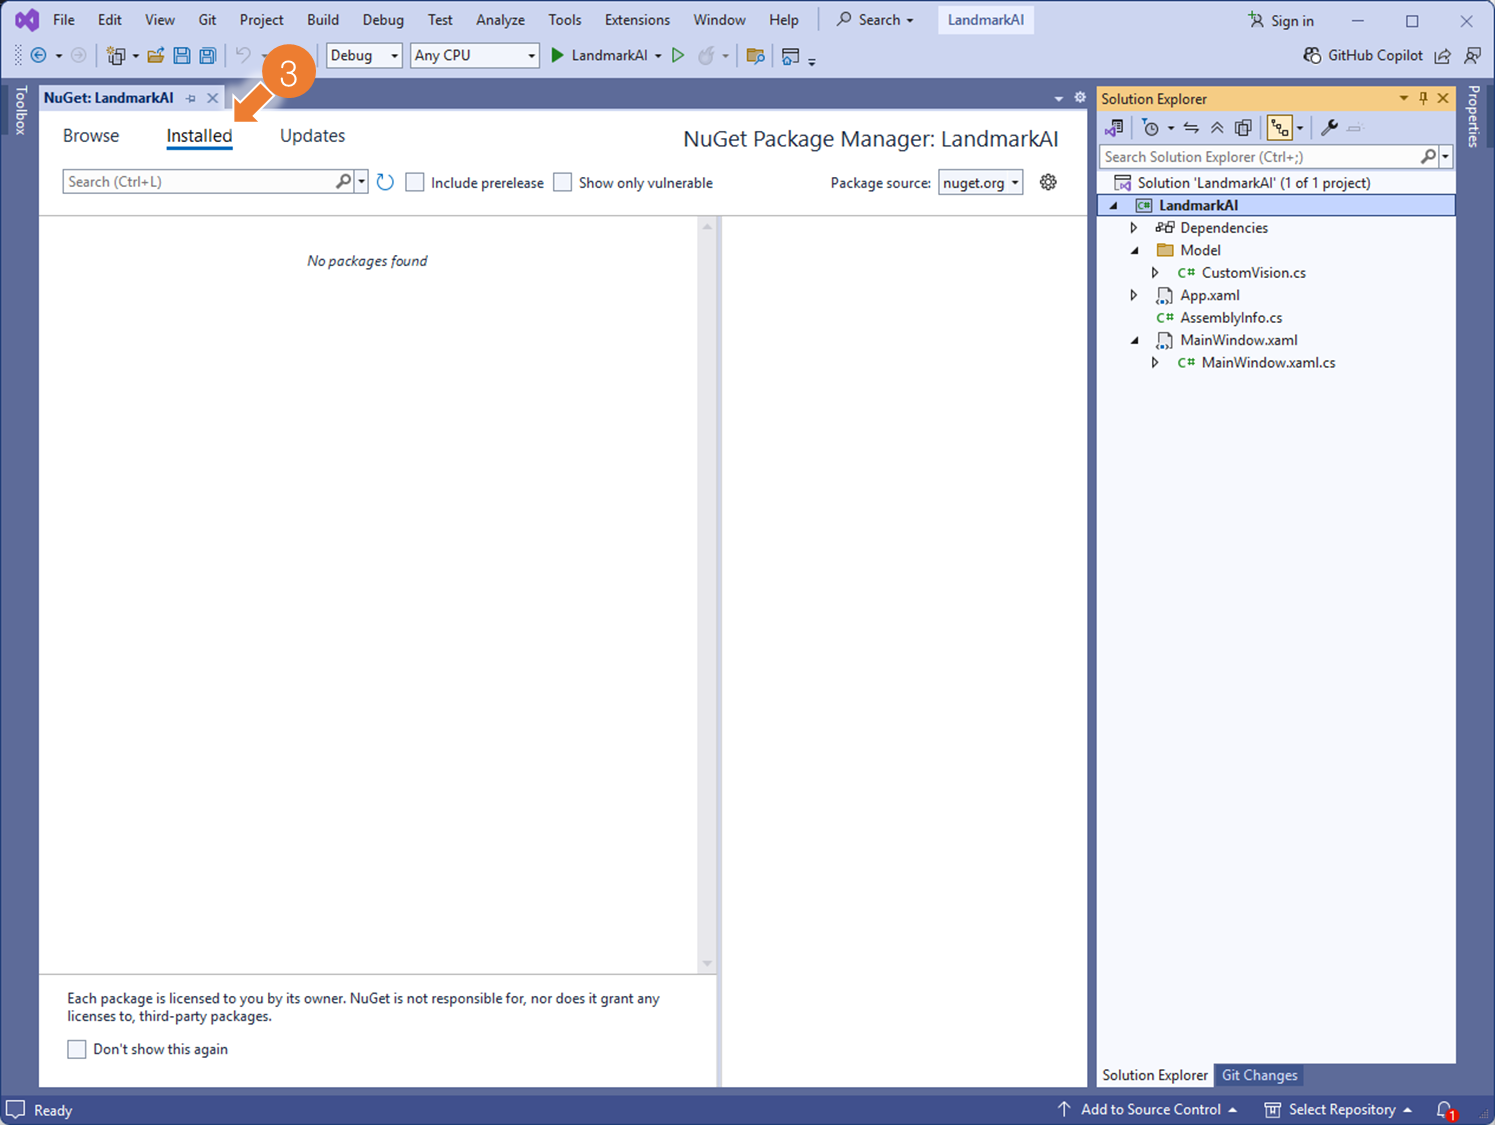Click the Sign in button
The height and width of the screenshot is (1125, 1495).
coord(1281,21)
